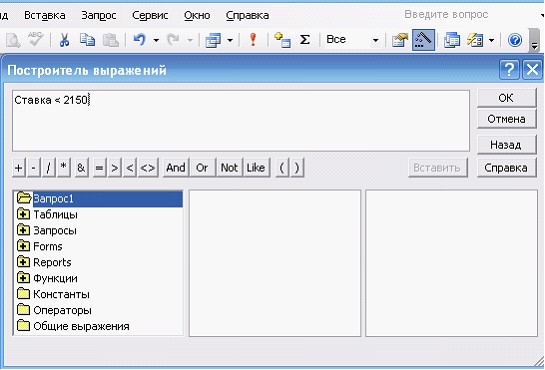The width and height of the screenshot is (545, 370).
Task: Click the Copy icon in toolbar
Action: click(x=87, y=40)
